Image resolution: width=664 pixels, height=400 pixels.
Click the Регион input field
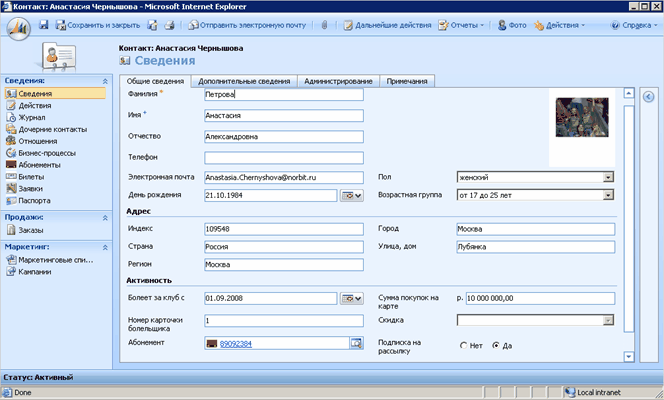(x=284, y=265)
